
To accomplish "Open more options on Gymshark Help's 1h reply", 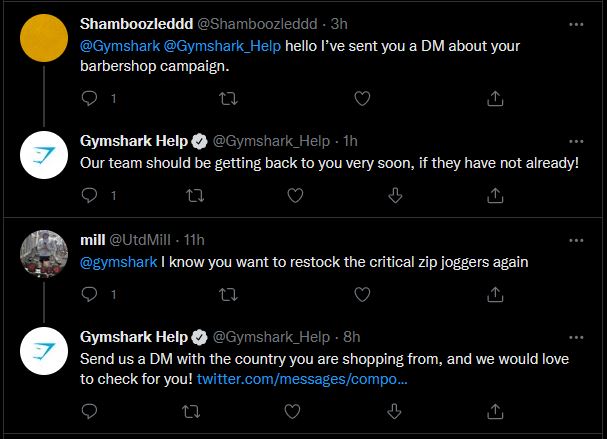I will pyautogui.click(x=576, y=141).
